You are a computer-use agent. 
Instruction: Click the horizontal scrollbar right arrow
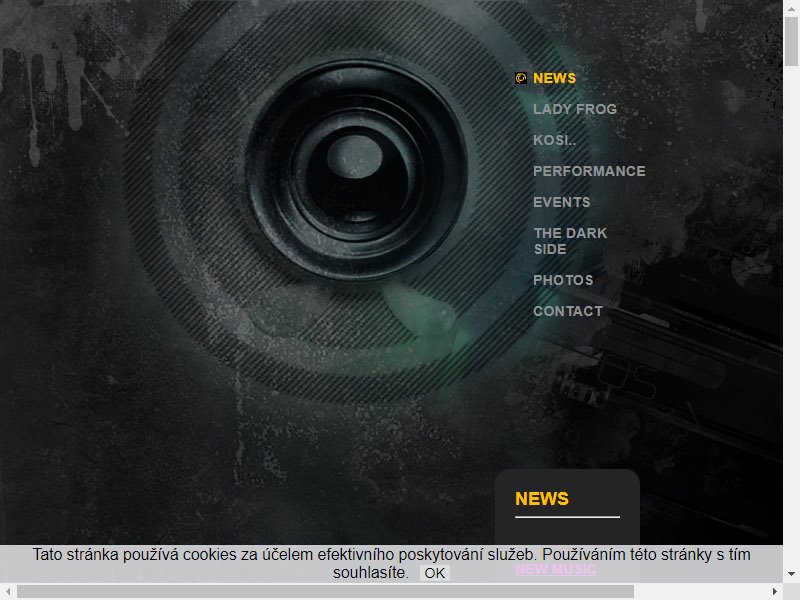coord(774,591)
